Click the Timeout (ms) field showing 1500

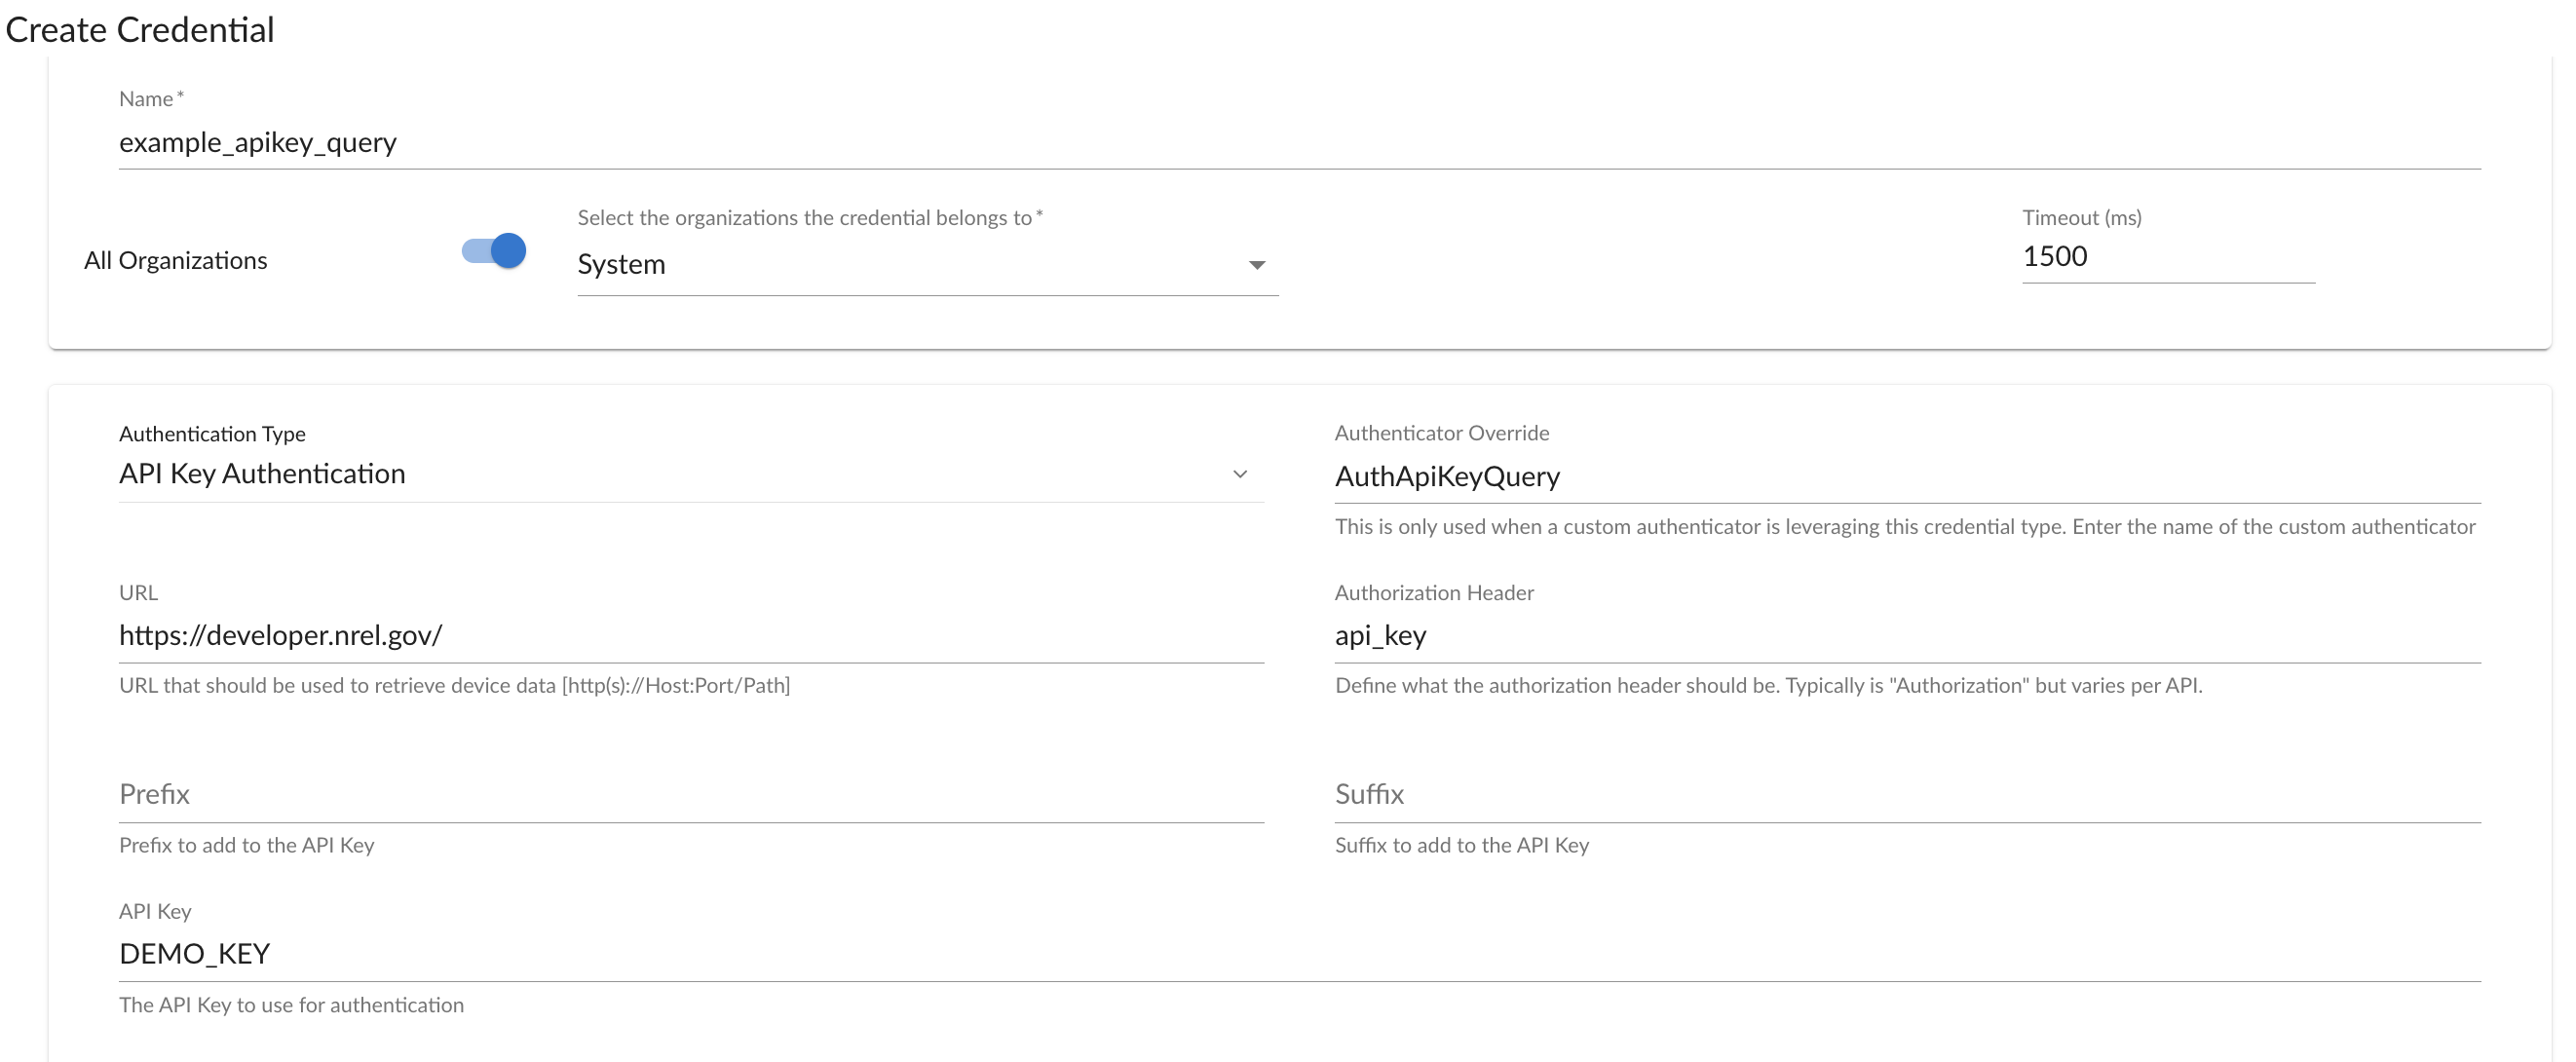click(x=2166, y=257)
